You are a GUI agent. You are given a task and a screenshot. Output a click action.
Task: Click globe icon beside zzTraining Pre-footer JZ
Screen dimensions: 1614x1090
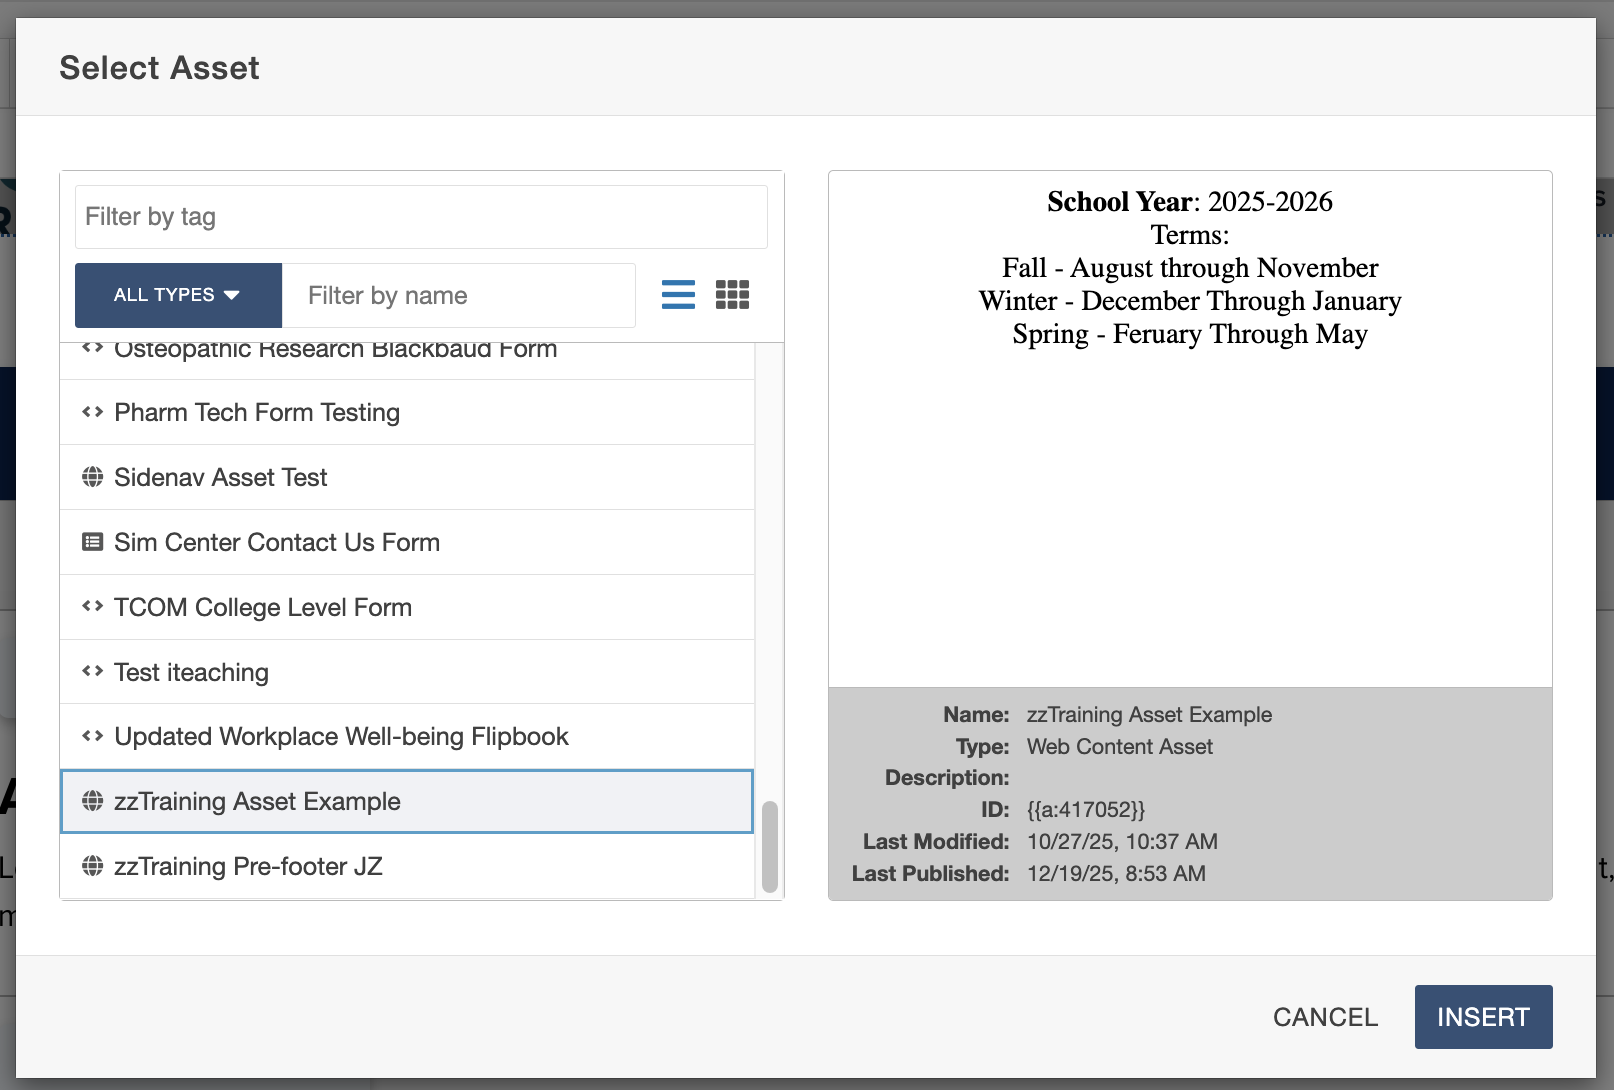[x=92, y=866]
